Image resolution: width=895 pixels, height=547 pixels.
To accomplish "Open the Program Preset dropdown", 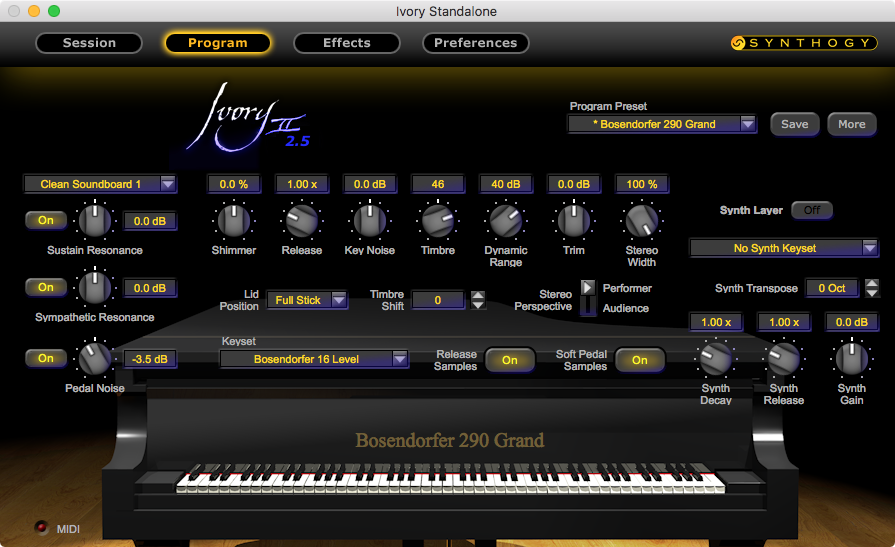I will pyautogui.click(x=662, y=124).
